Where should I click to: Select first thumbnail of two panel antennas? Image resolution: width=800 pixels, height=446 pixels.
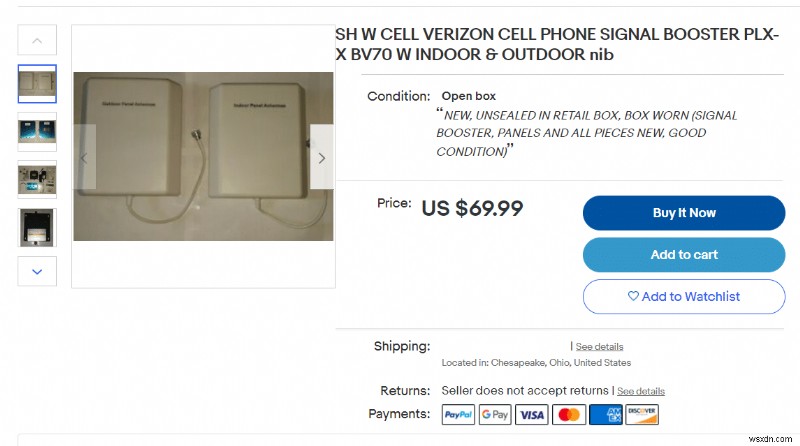[x=37, y=84]
